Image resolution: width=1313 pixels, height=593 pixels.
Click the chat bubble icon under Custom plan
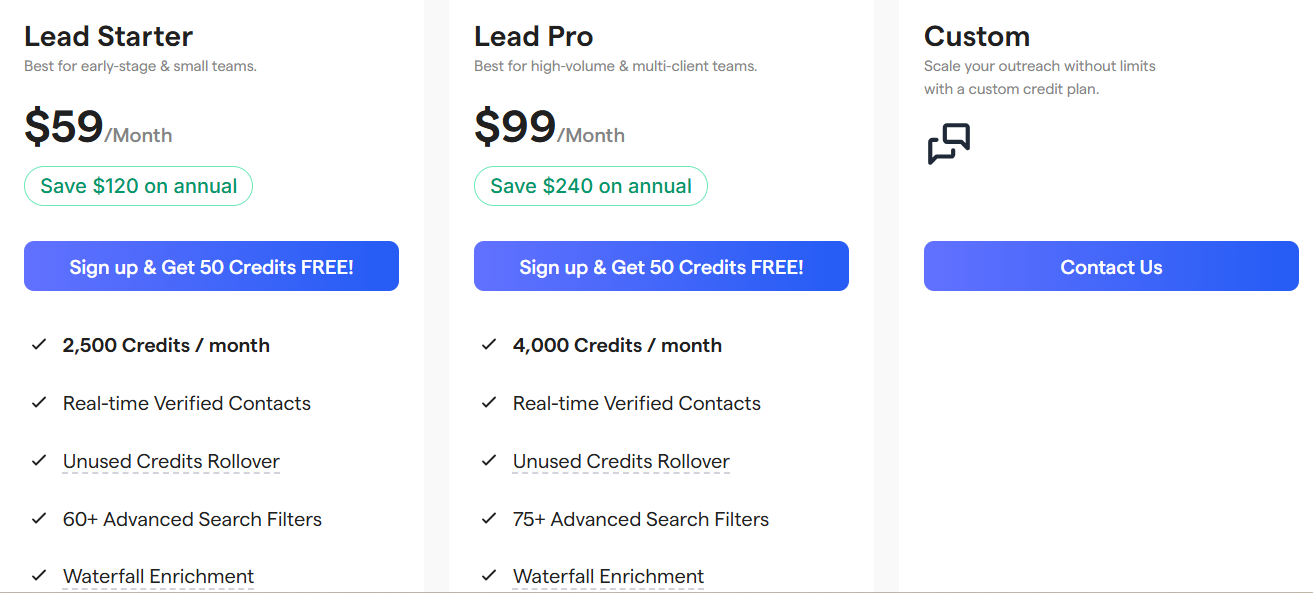click(x=946, y=143)
